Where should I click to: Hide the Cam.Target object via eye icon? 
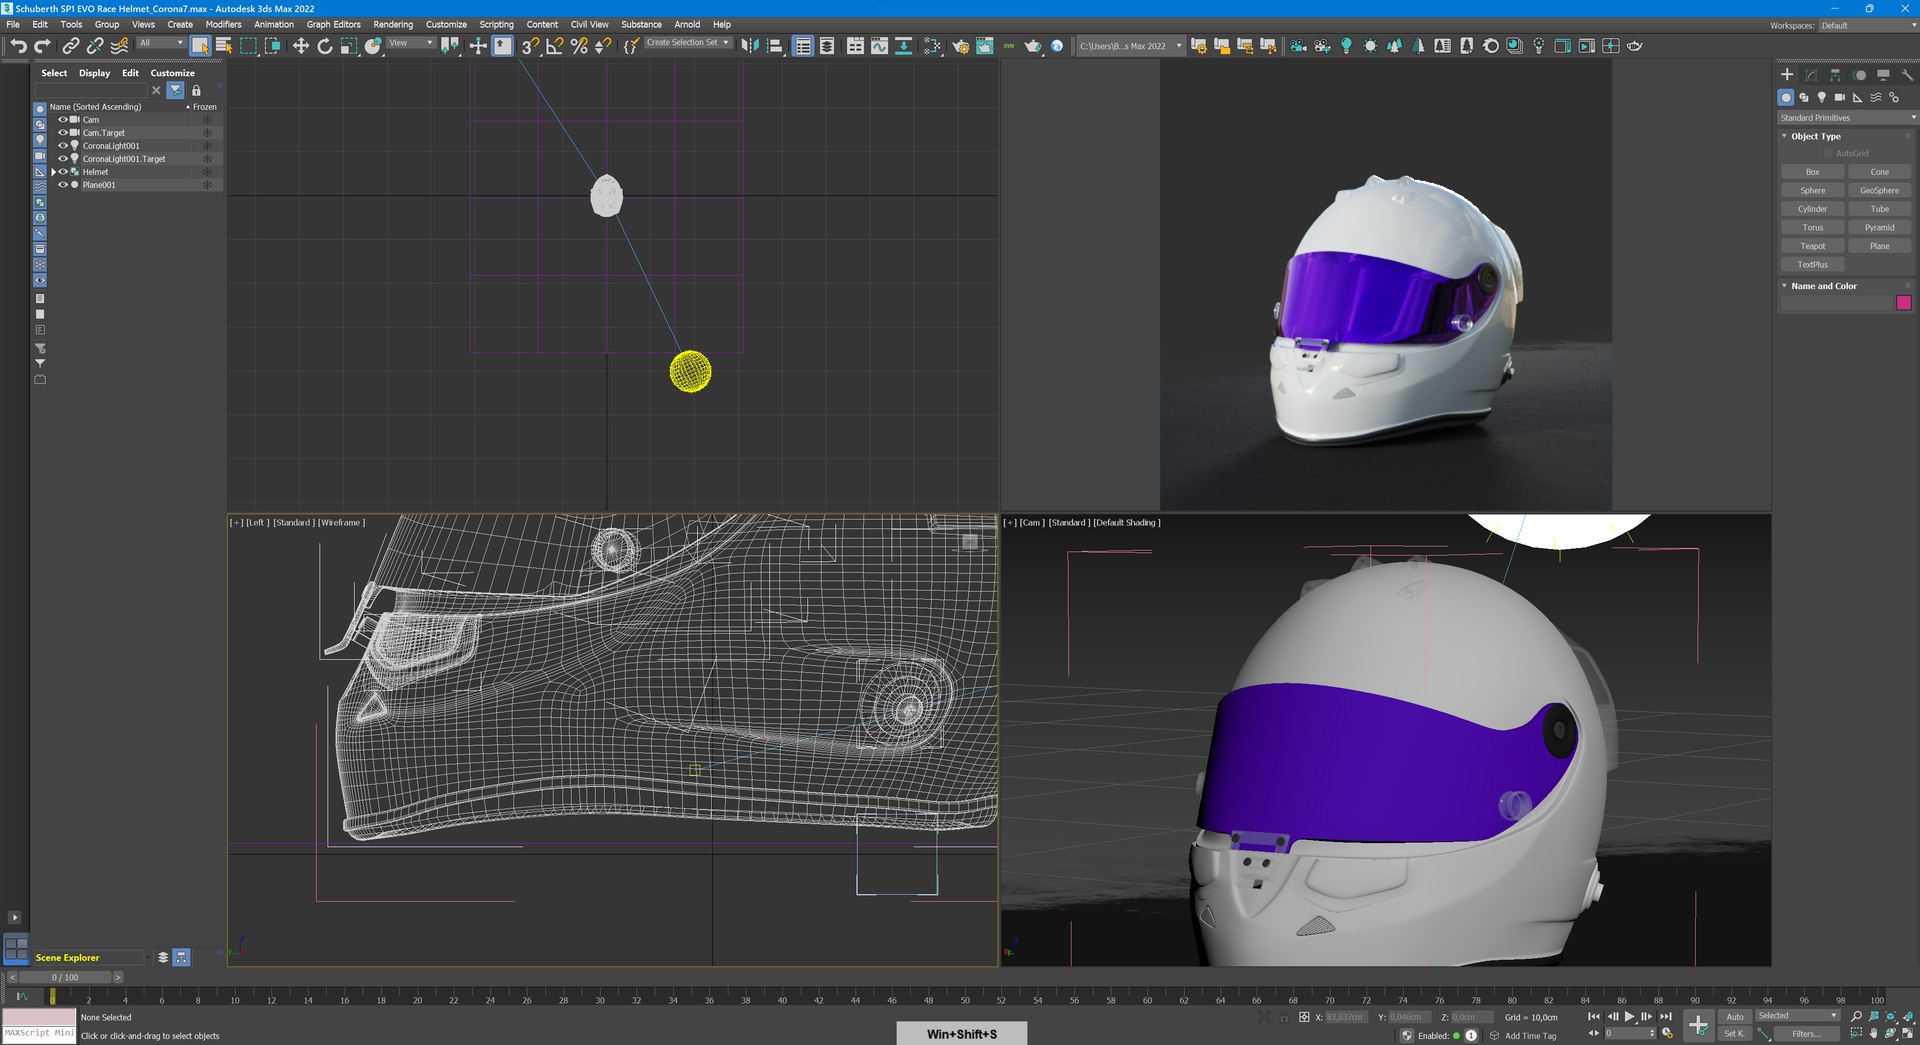[x=63, y=133]
